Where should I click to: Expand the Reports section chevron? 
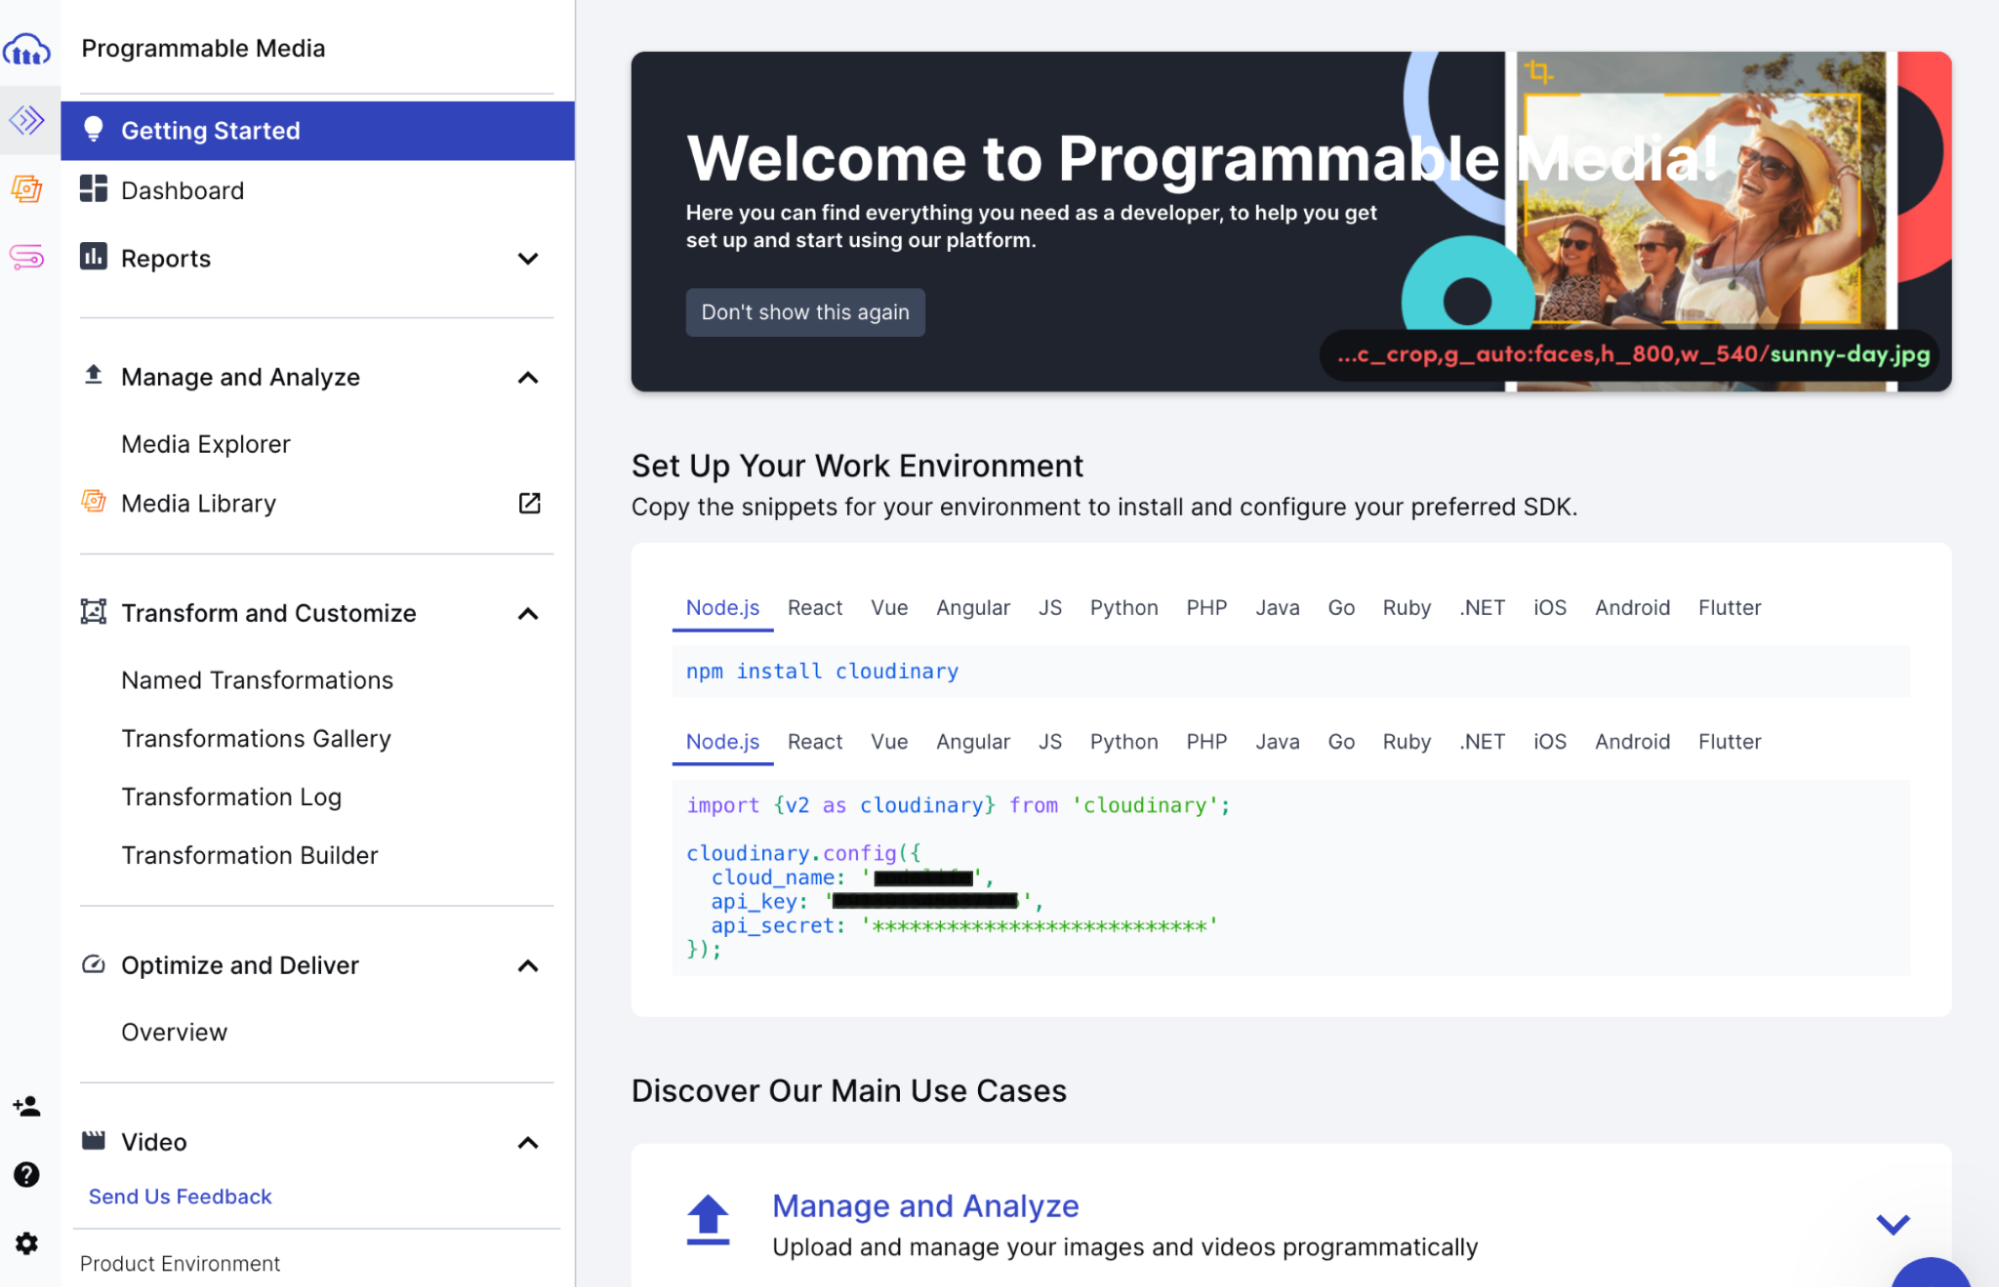point(528,259)
